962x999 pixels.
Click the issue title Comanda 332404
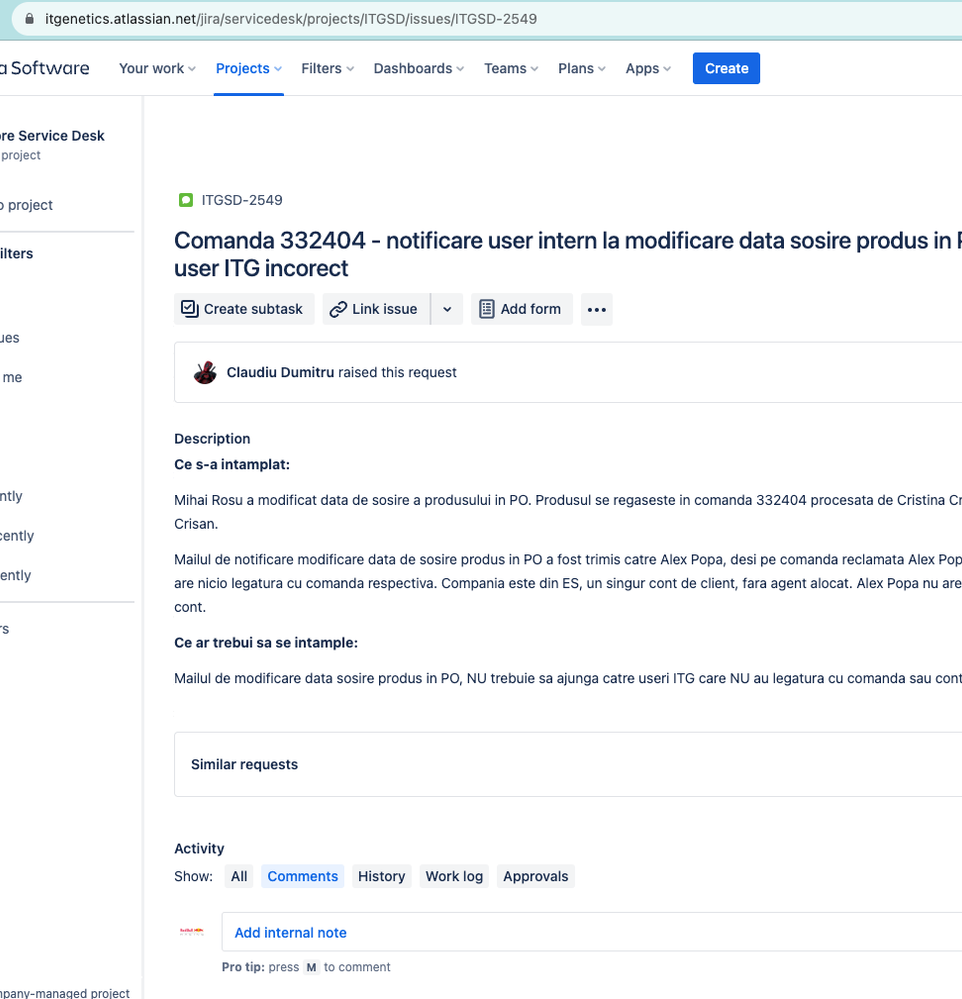568,254
